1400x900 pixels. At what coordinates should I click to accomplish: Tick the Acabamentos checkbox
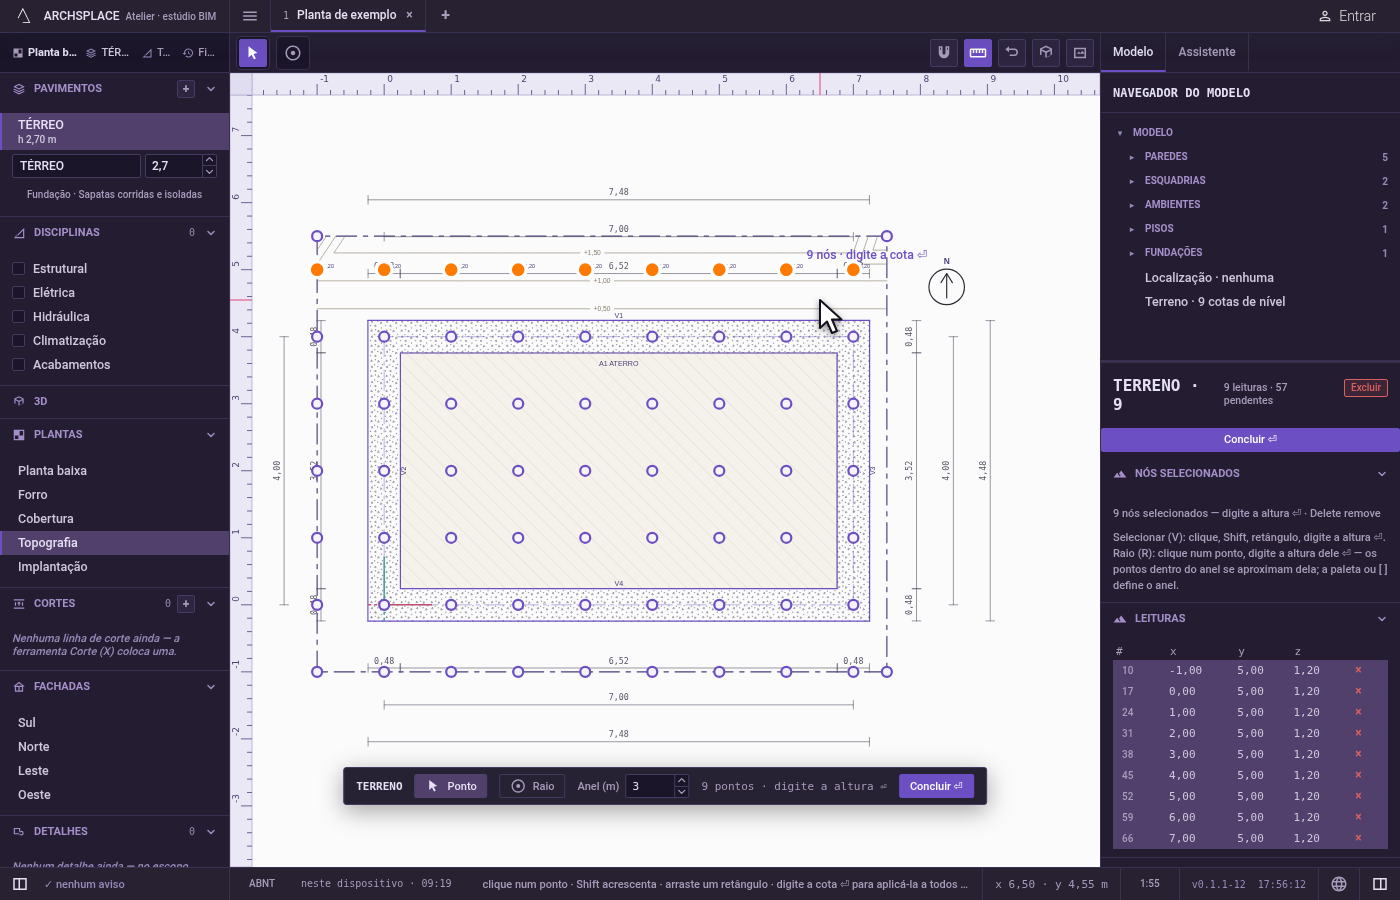pos(18,365)
